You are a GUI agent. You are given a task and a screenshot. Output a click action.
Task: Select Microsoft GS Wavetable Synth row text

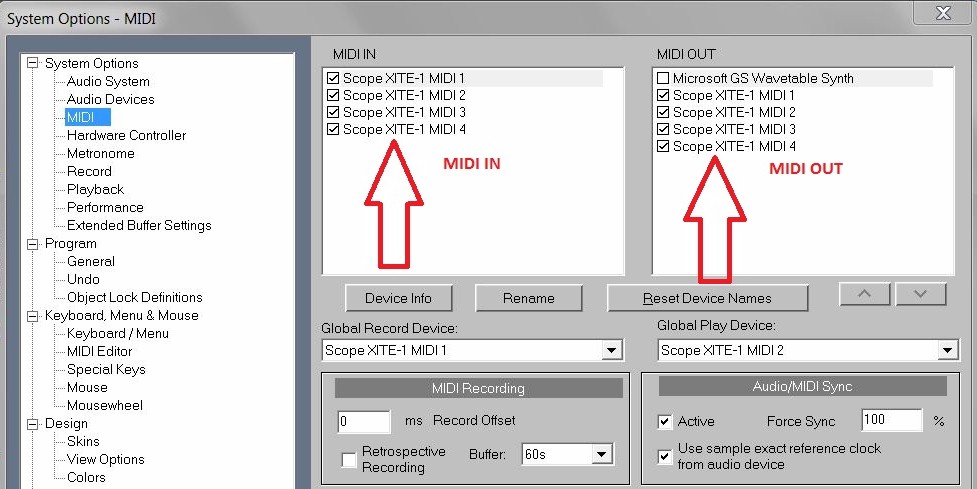pyautogui.click(x=763, y=78)
